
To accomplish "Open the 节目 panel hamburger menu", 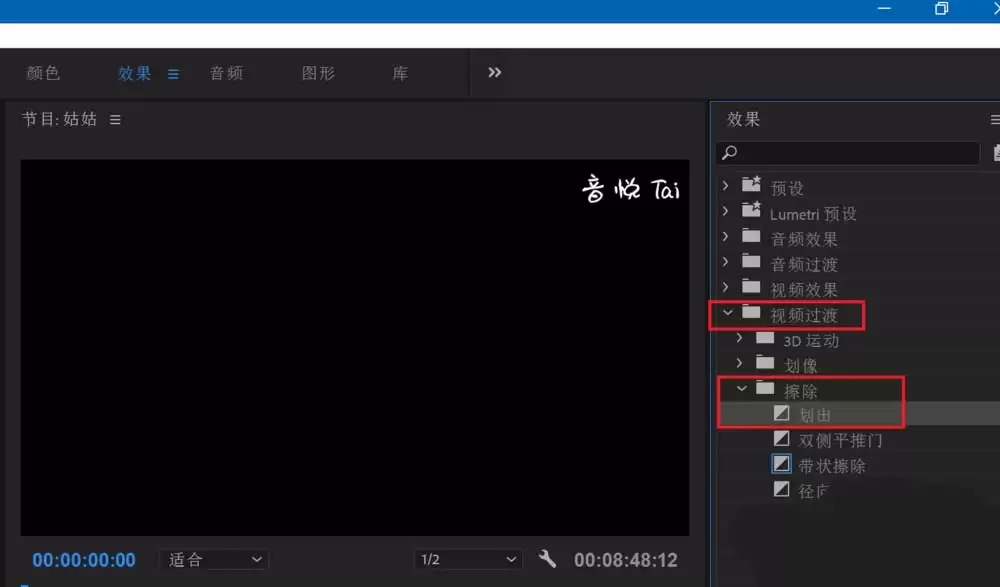I will pos(115,119).
